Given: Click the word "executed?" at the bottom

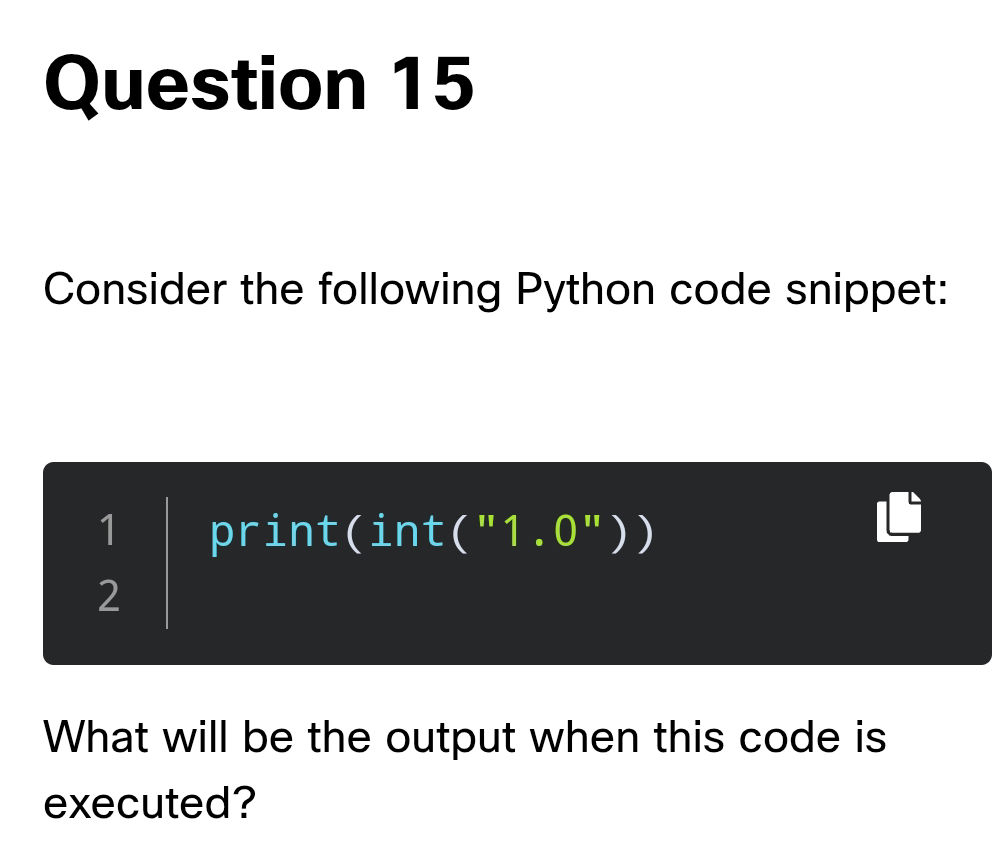Looking at the screenshot, I should click(x=149, y=804).
